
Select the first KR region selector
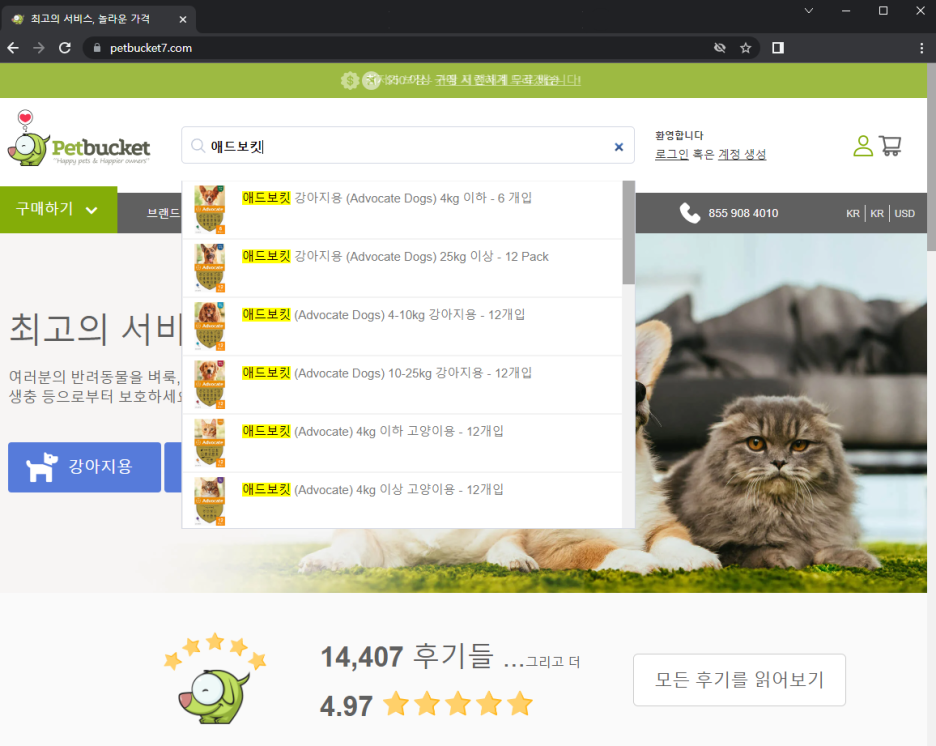click(853, 213)
